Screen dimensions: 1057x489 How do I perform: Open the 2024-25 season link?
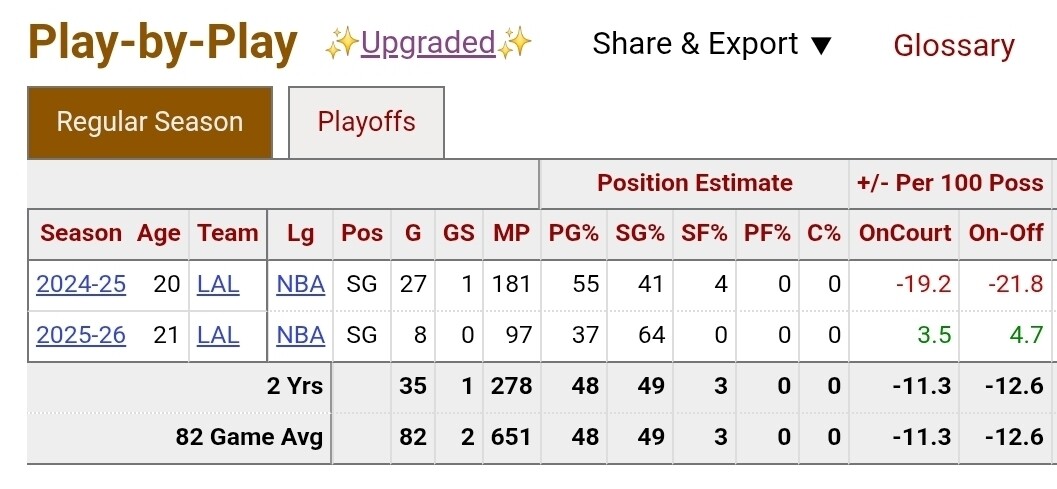[x=81, y=284]
